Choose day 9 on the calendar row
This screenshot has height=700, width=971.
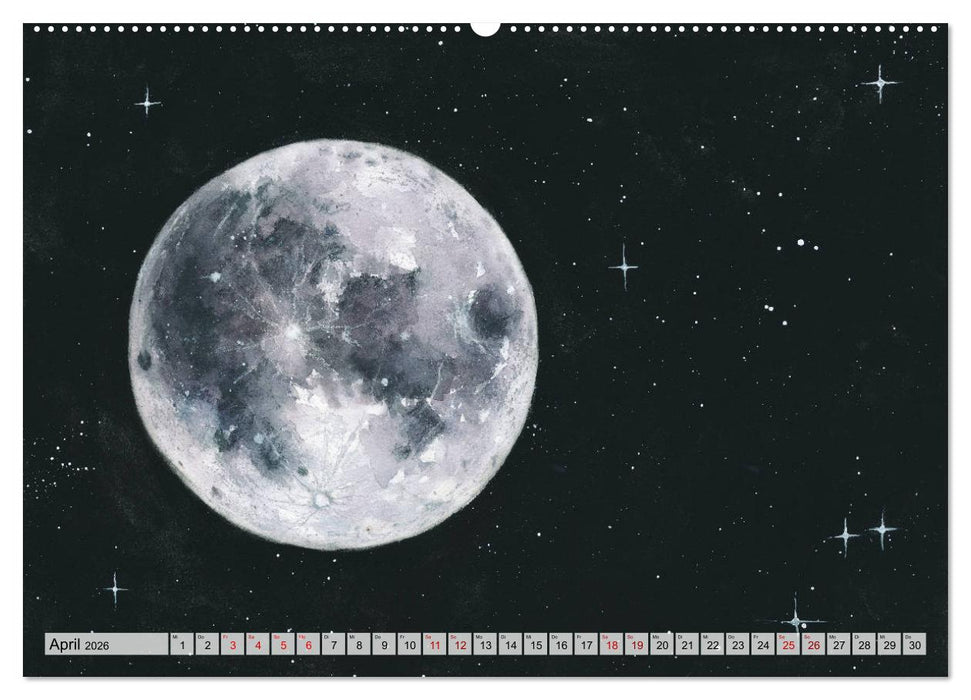coord(384,645)
